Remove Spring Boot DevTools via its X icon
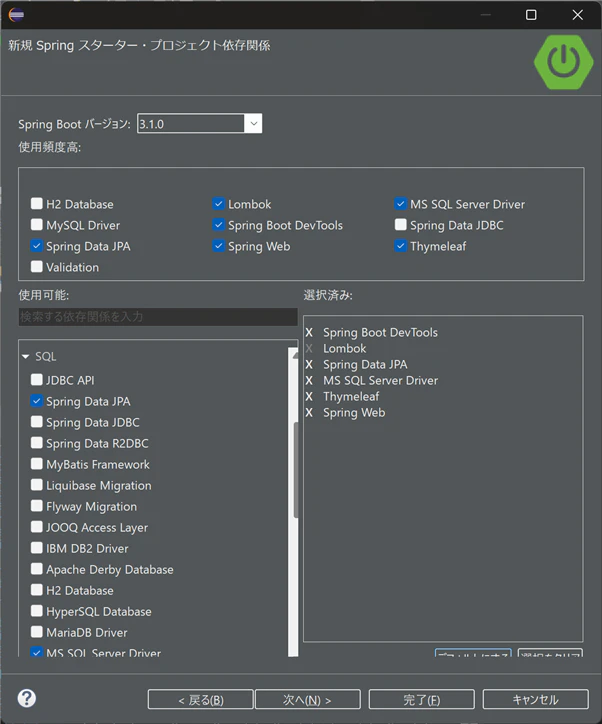 tap(309, 332)
